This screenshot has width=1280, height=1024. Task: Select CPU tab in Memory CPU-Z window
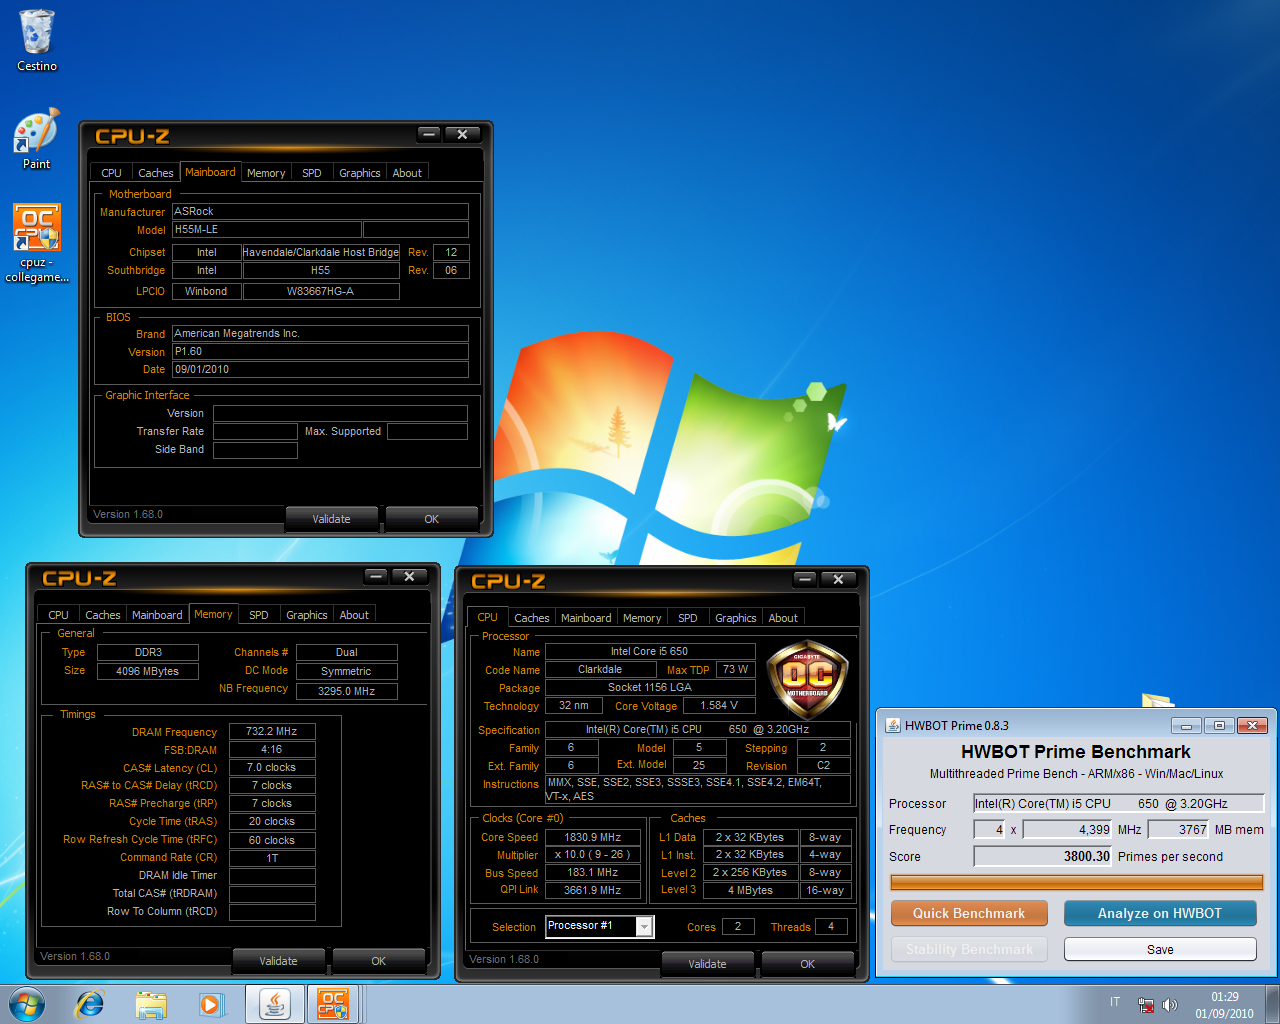click(x=59, y=615)
